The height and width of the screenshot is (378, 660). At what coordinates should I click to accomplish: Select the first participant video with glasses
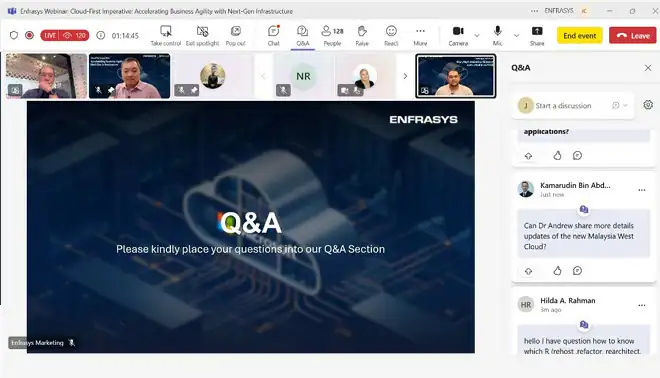coord(46,76)
